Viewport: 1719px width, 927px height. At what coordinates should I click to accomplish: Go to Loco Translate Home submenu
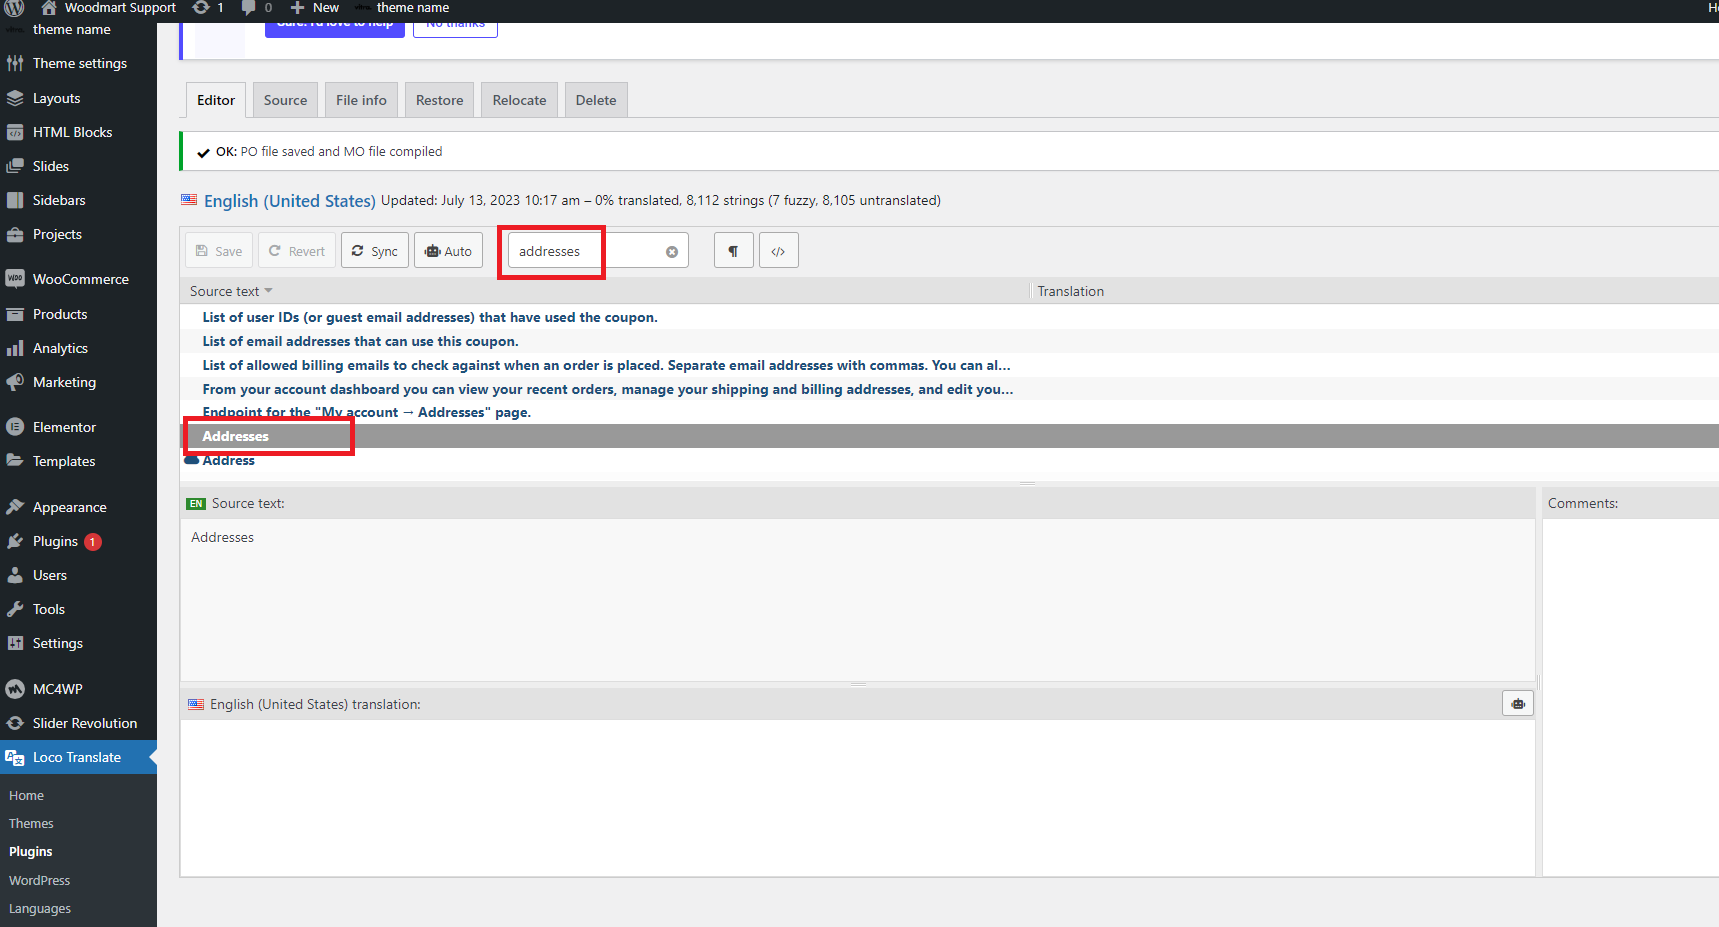point(26,796)
